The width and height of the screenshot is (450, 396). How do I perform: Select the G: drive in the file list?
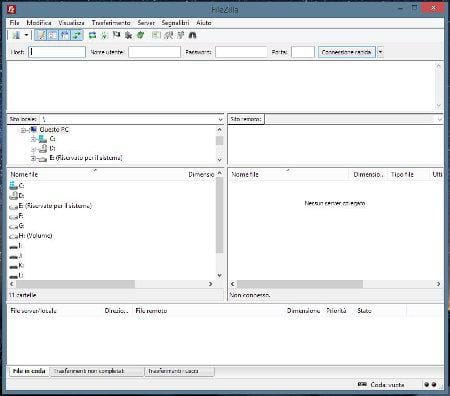click(x=17, y=226)
